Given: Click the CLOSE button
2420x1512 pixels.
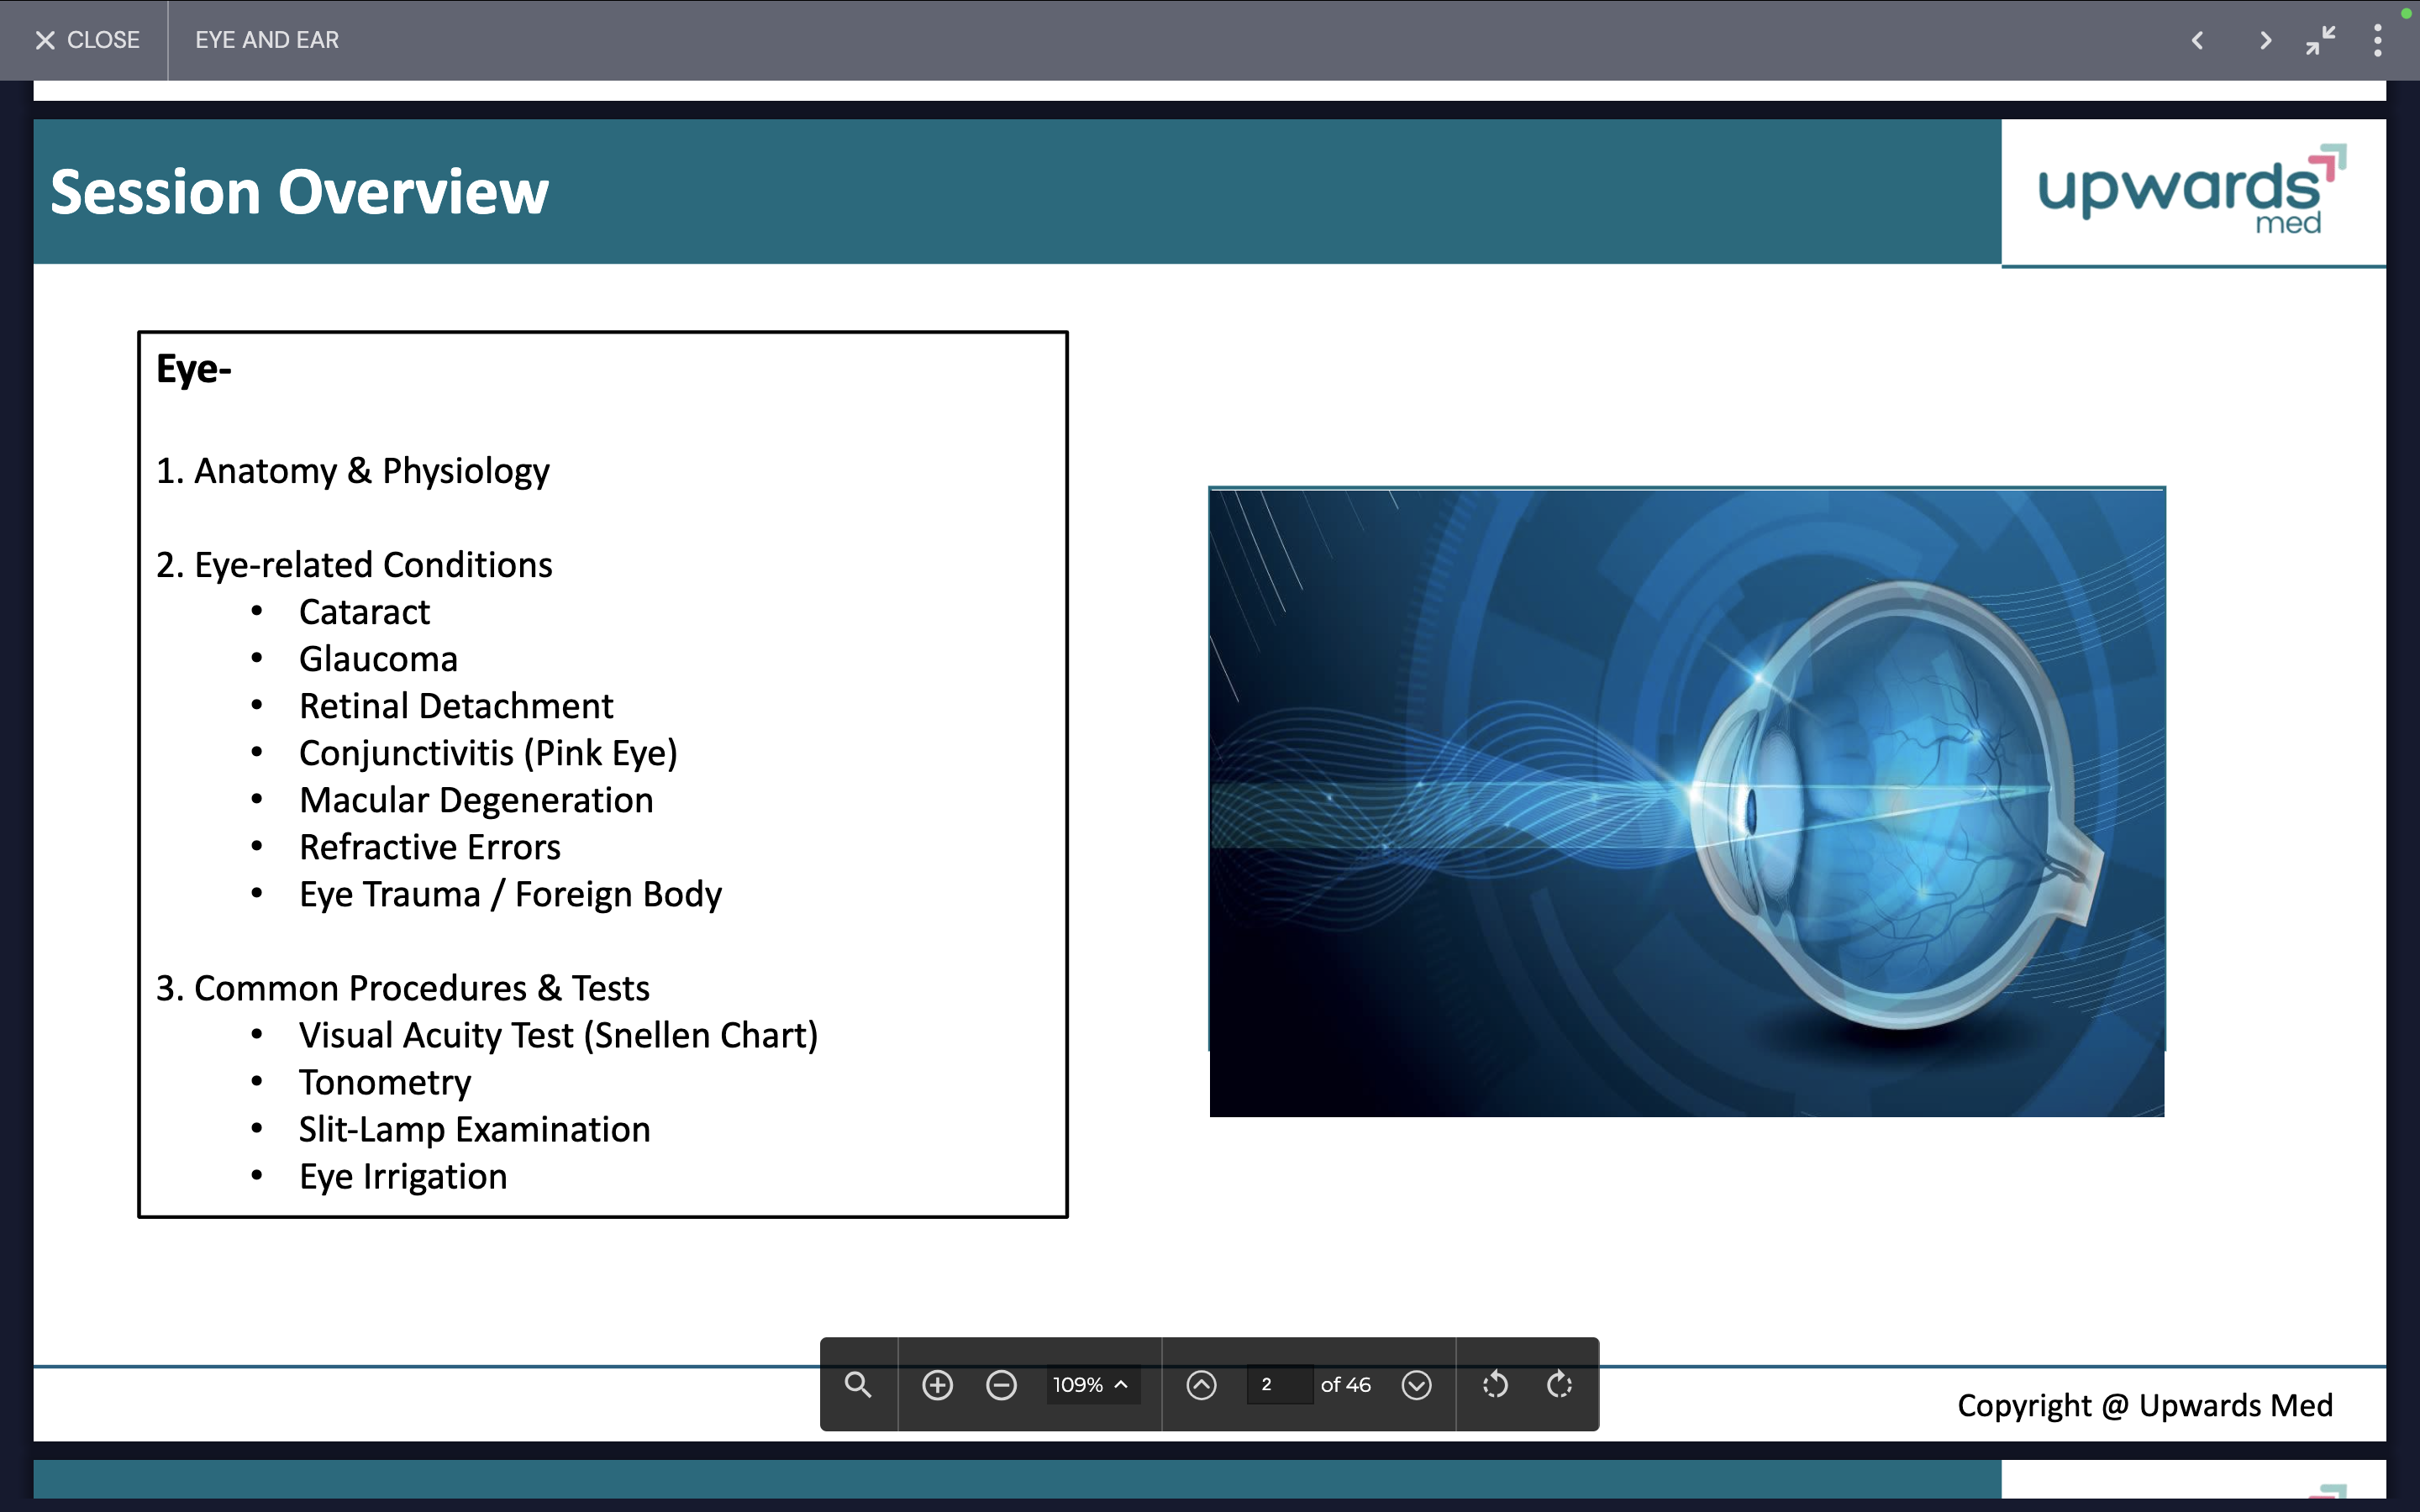Looking at the screenshot, I should tap(88, 40).
